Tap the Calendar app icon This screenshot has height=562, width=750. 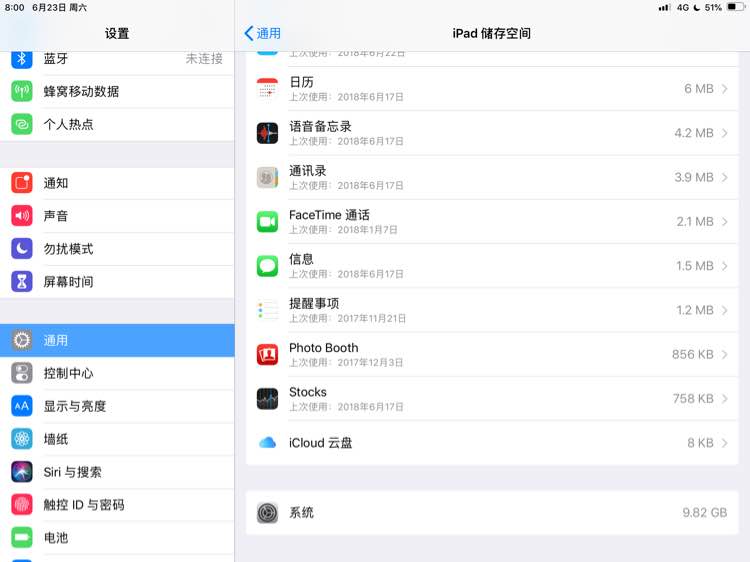pos(267,88)
